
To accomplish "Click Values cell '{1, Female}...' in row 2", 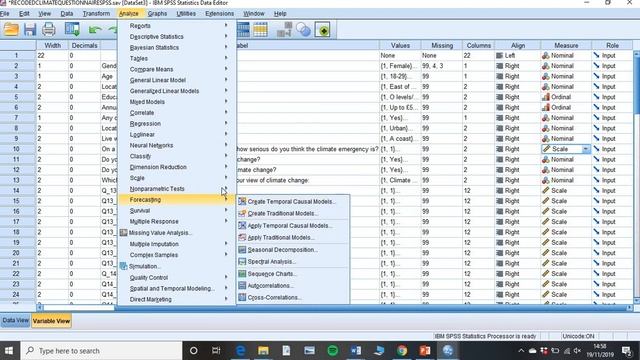I will click(x=400, y=66).
